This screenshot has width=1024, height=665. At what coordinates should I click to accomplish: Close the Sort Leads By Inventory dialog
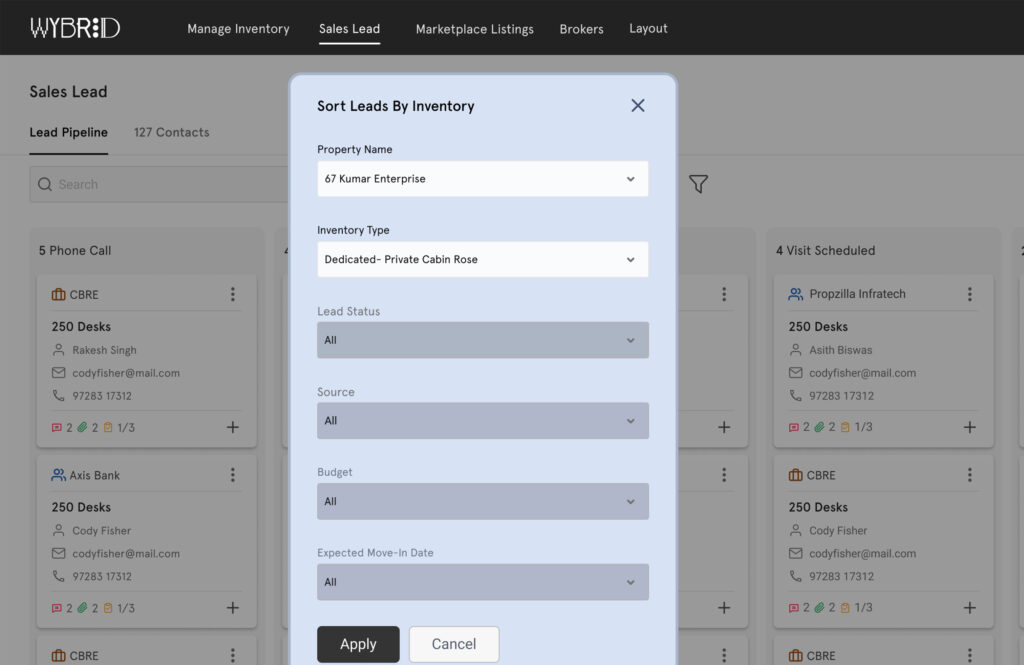(638, 106)
